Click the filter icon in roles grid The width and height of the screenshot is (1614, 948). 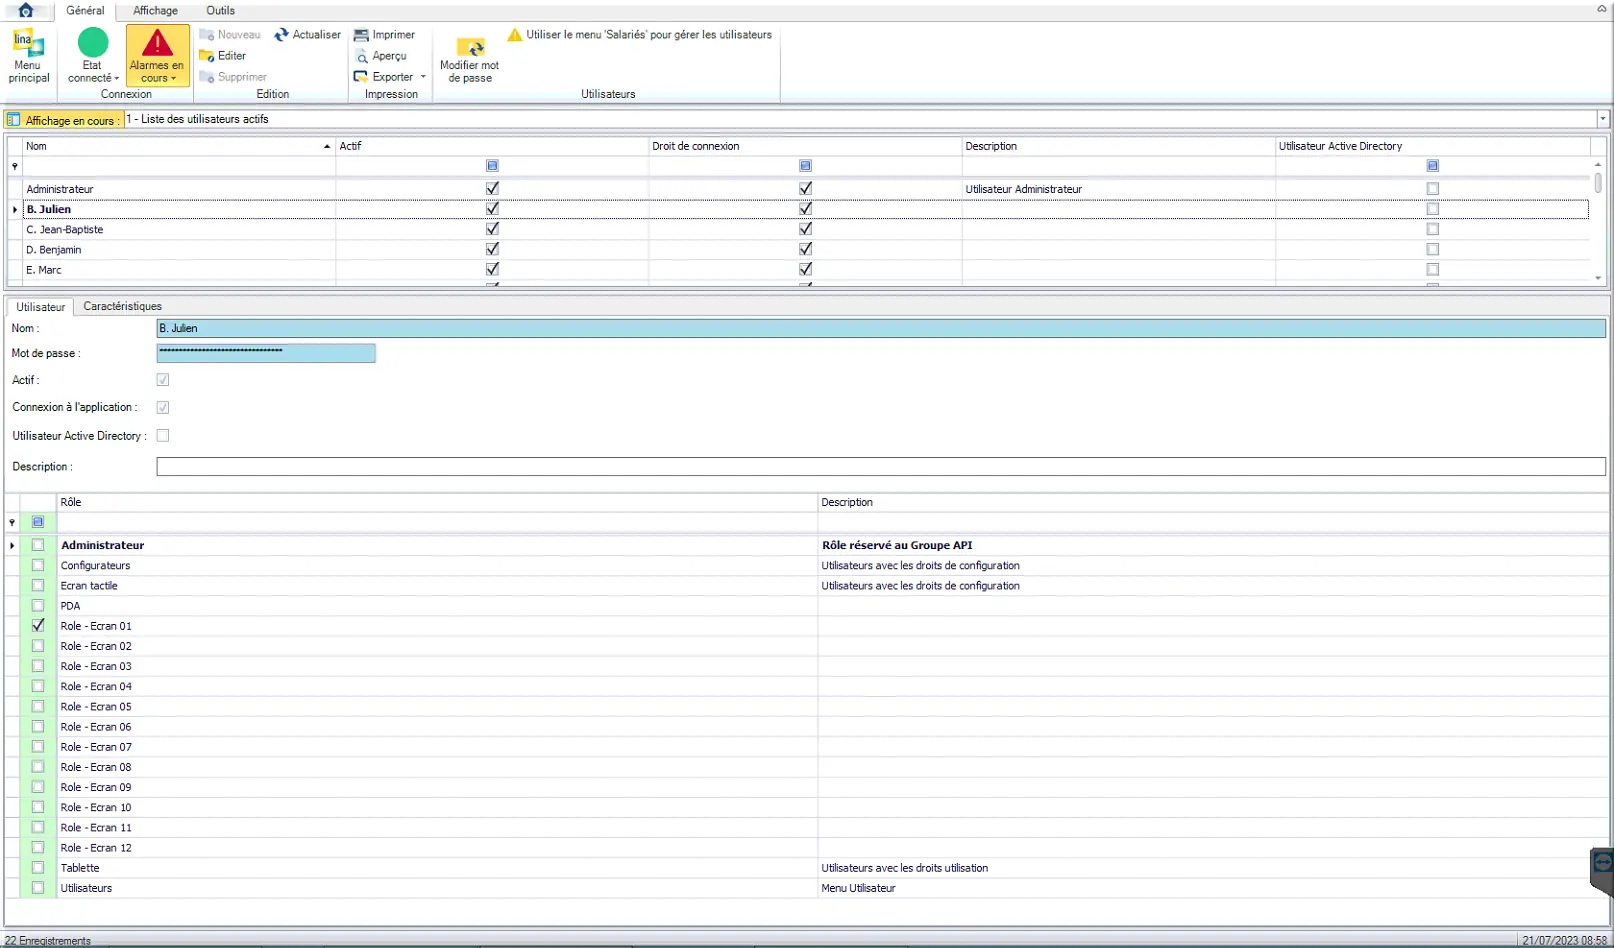coord(12,522)
